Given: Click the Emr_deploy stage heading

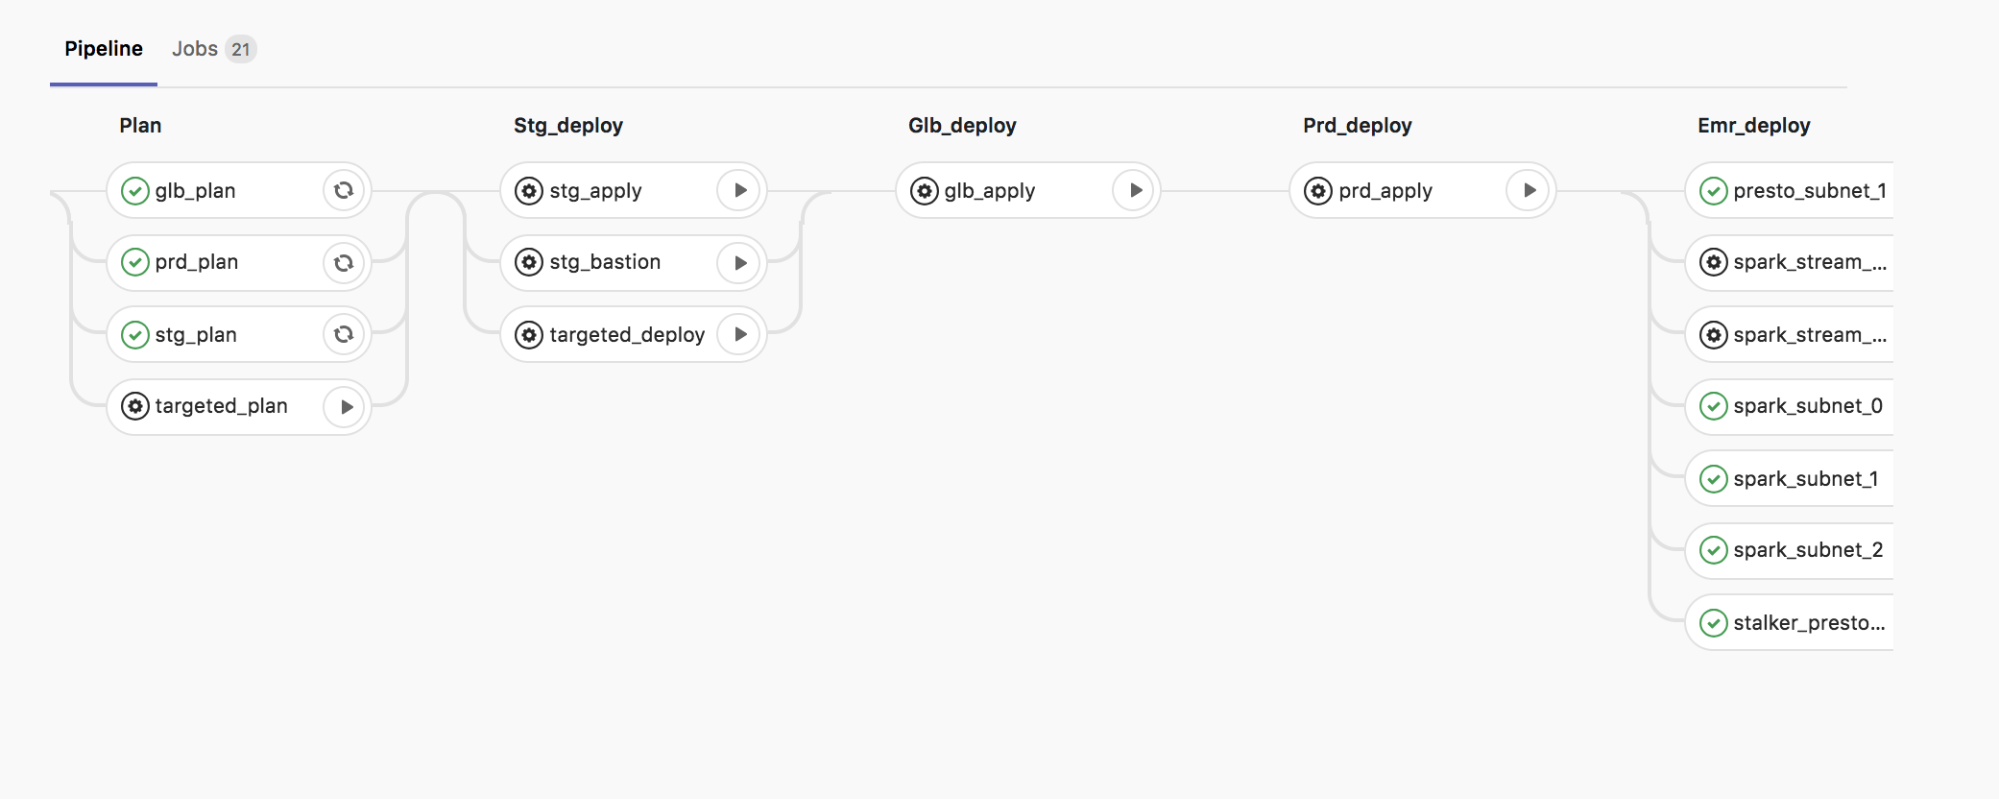Looking at the screenshot, I should coord(1753,126).
